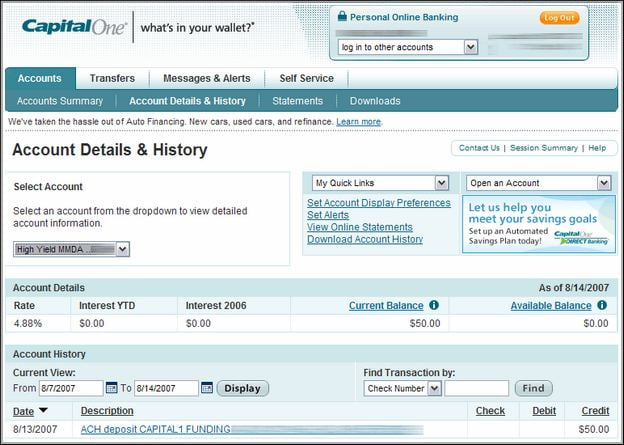Click the padlock icon beside Personal Online Banking

342,16
